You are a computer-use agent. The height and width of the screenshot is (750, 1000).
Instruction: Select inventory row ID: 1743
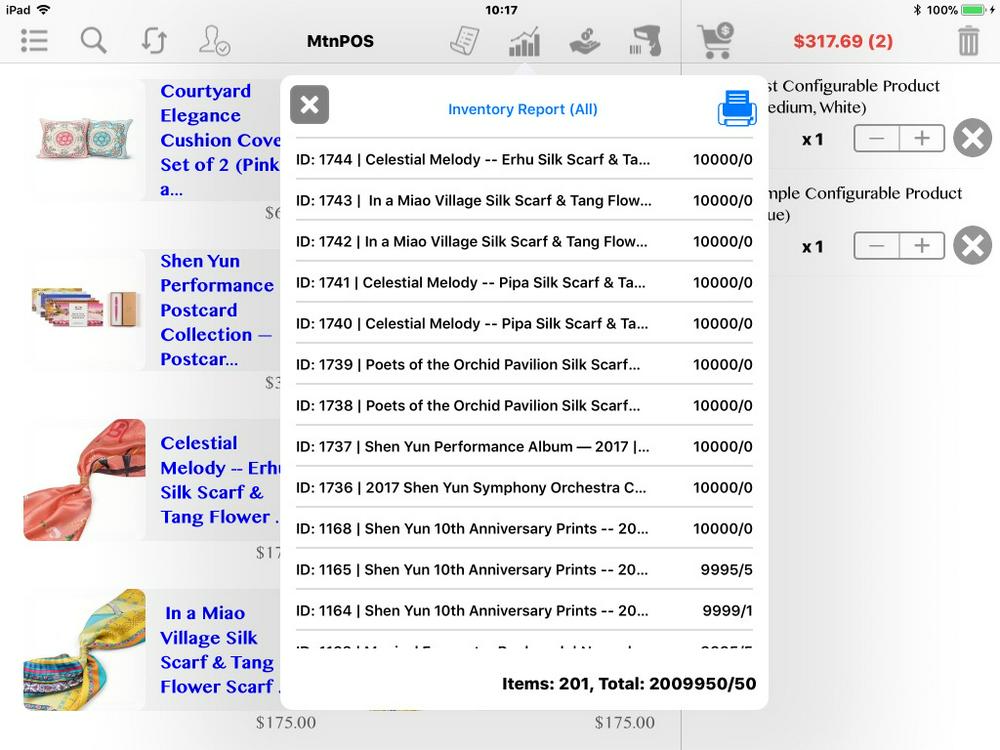click(x=524, y=200)
